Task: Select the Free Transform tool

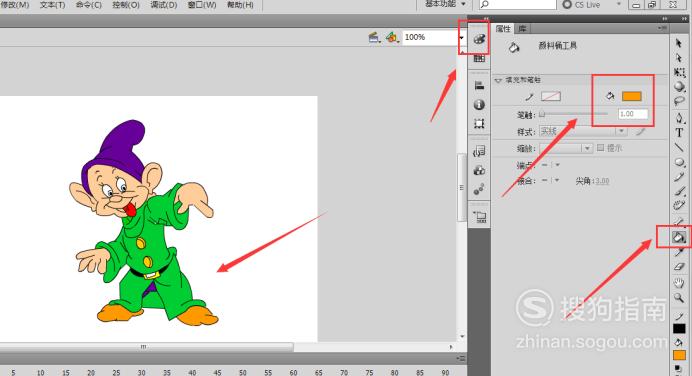Action: click(679, 72)
